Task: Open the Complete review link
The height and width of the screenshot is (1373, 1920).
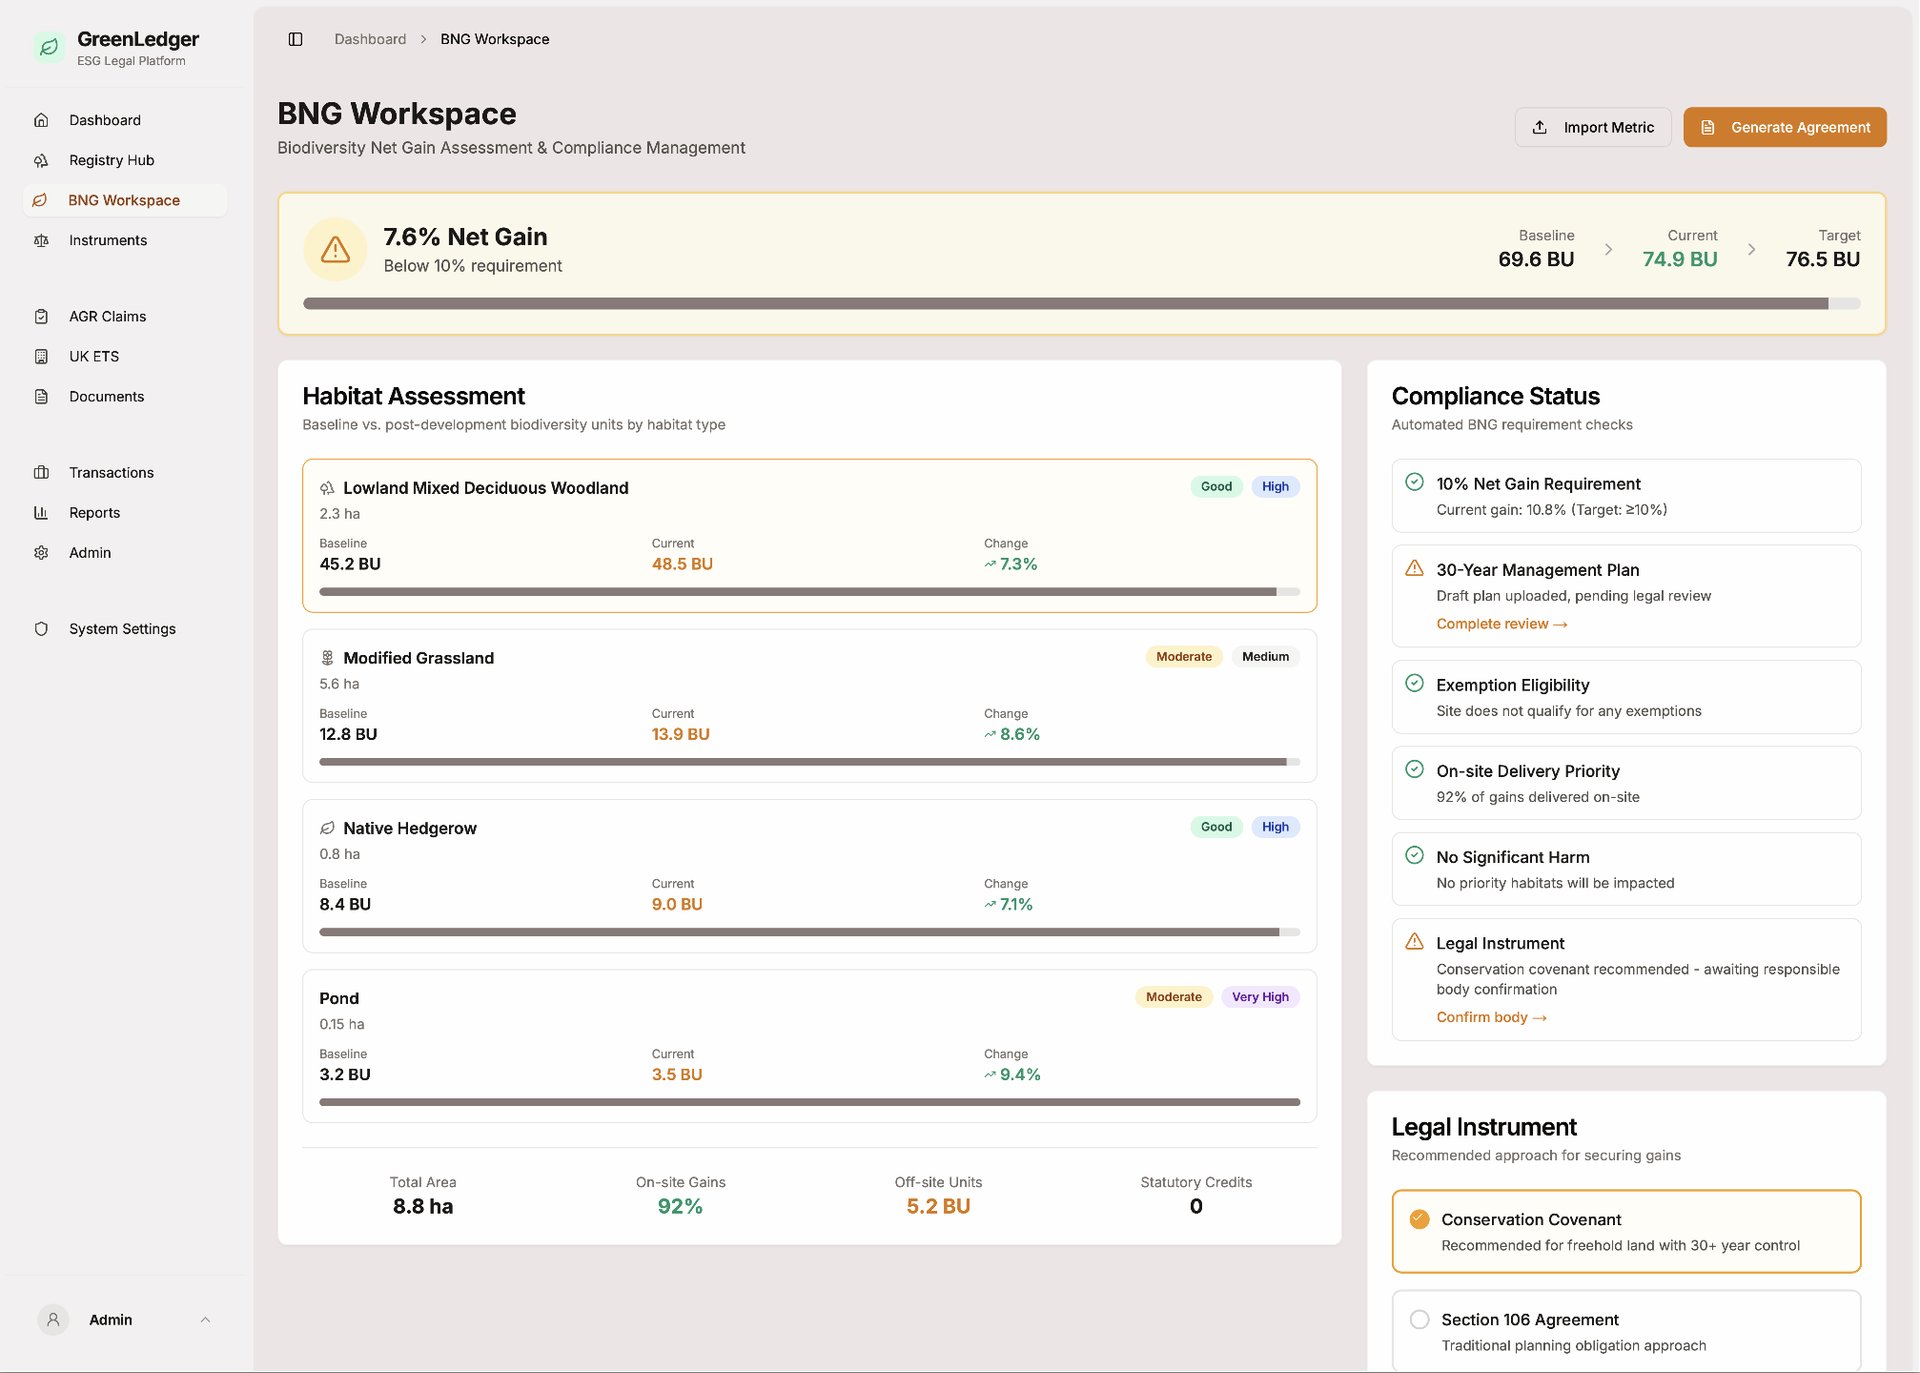Action: [1501, 623]
